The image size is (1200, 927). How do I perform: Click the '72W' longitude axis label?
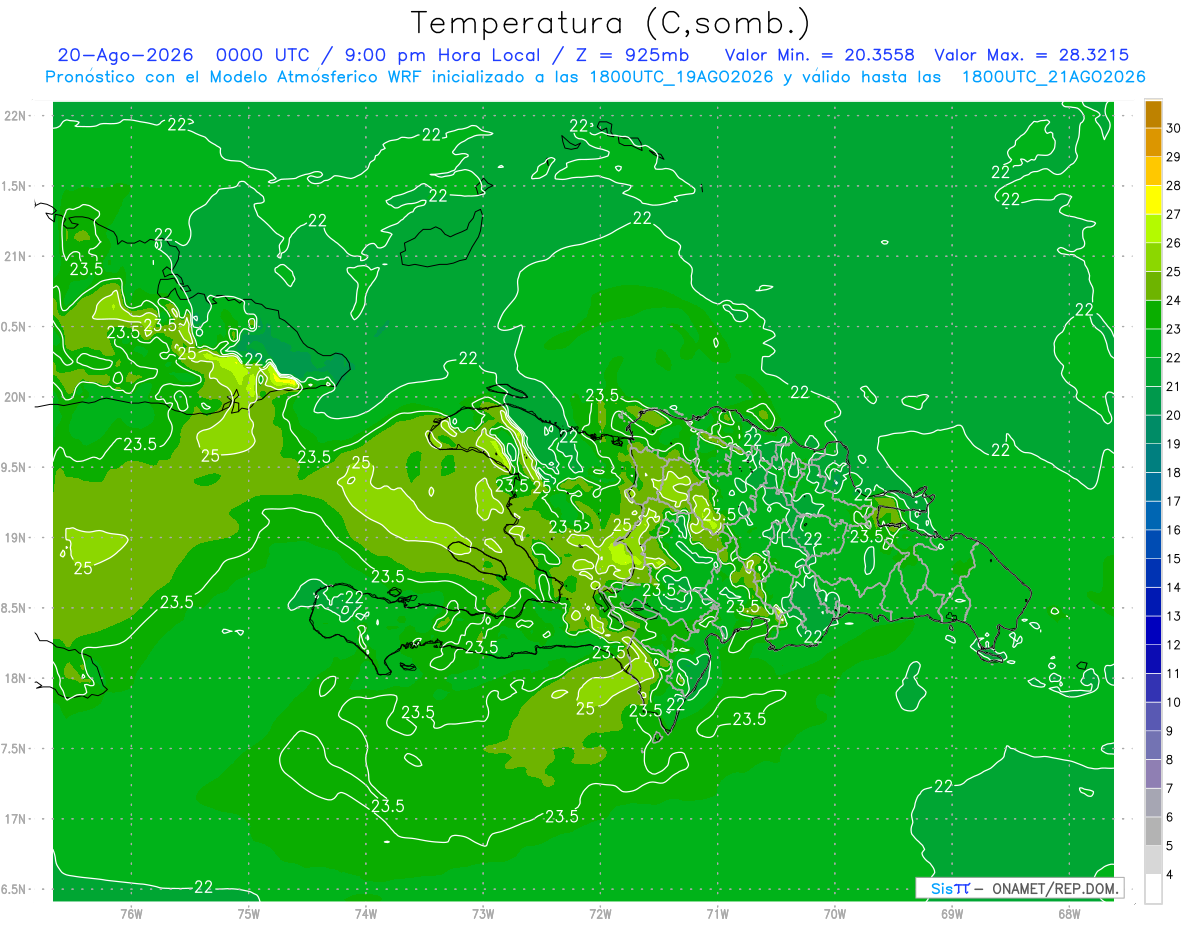600,914
